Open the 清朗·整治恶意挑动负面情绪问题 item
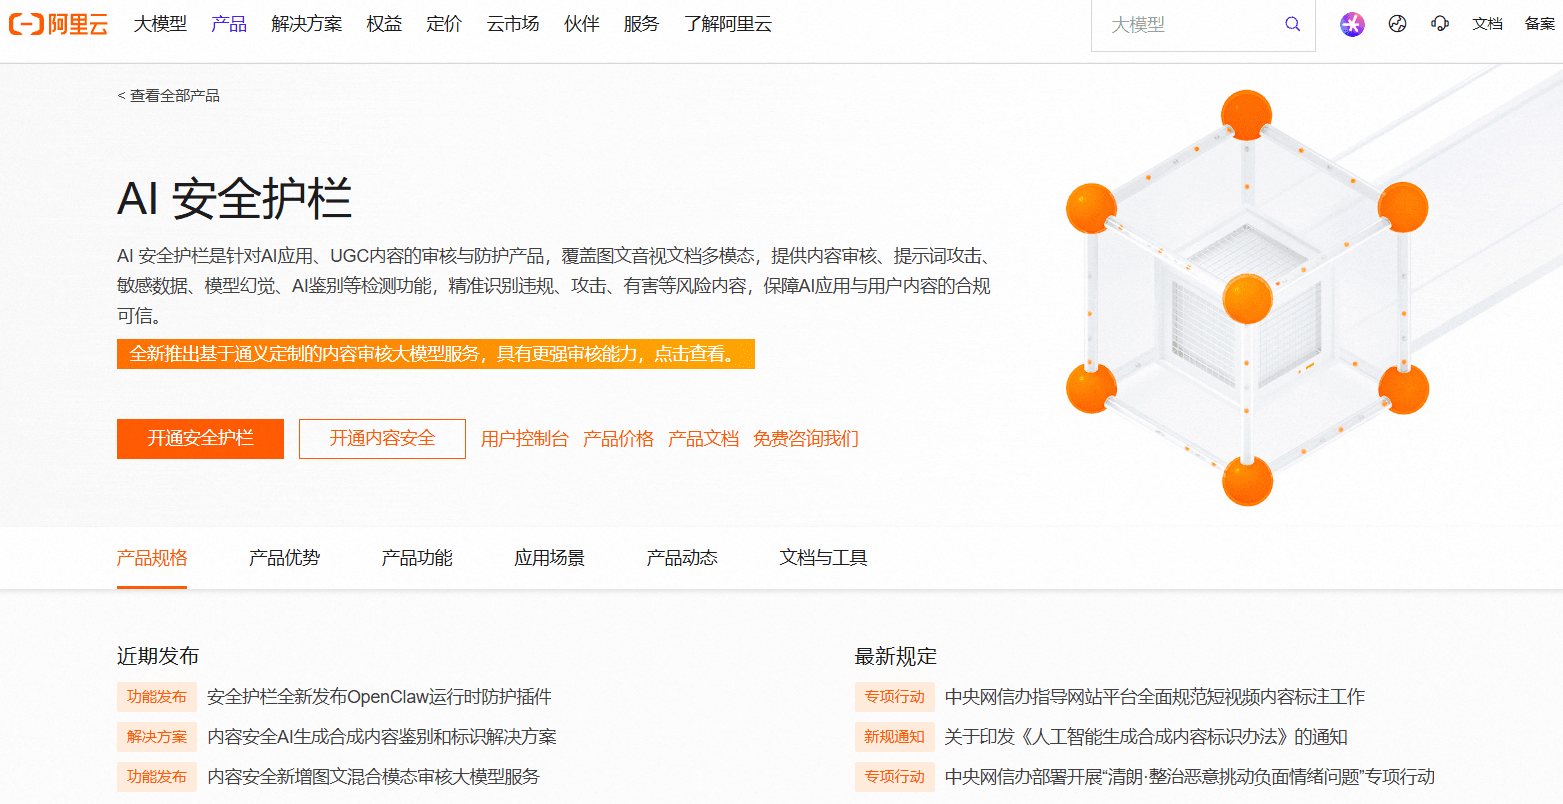Screen dimensions: 1563x804 (x=1190, y=777)
